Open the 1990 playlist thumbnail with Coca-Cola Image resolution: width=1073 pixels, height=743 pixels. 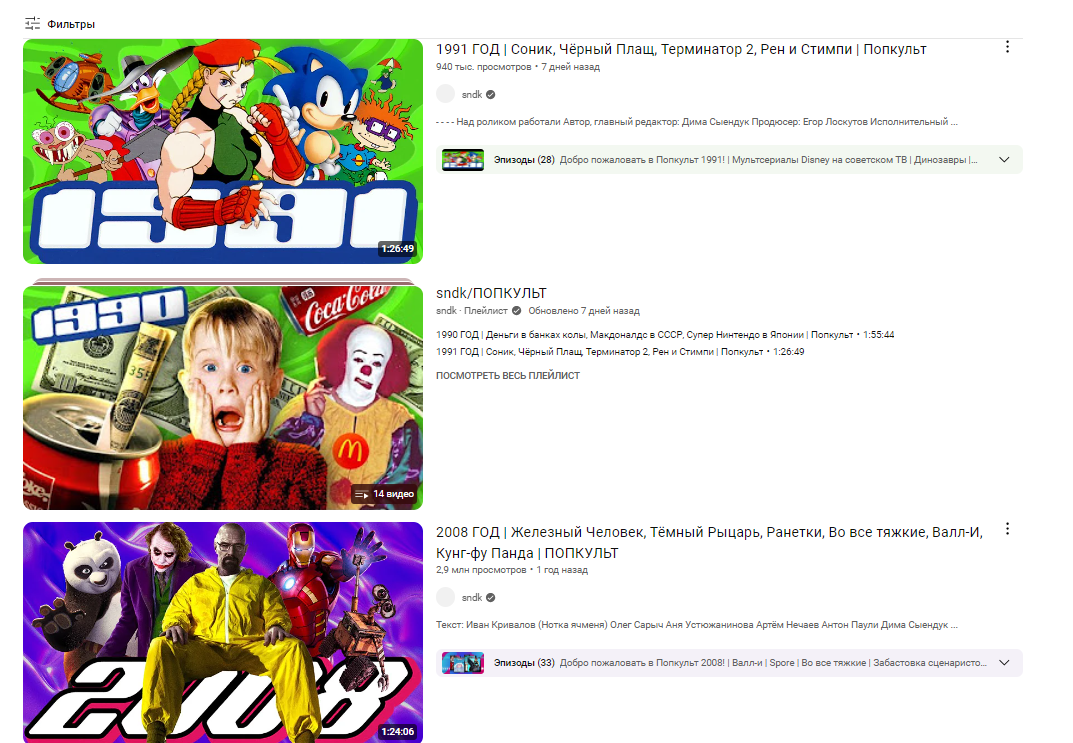tap(223, 397)
